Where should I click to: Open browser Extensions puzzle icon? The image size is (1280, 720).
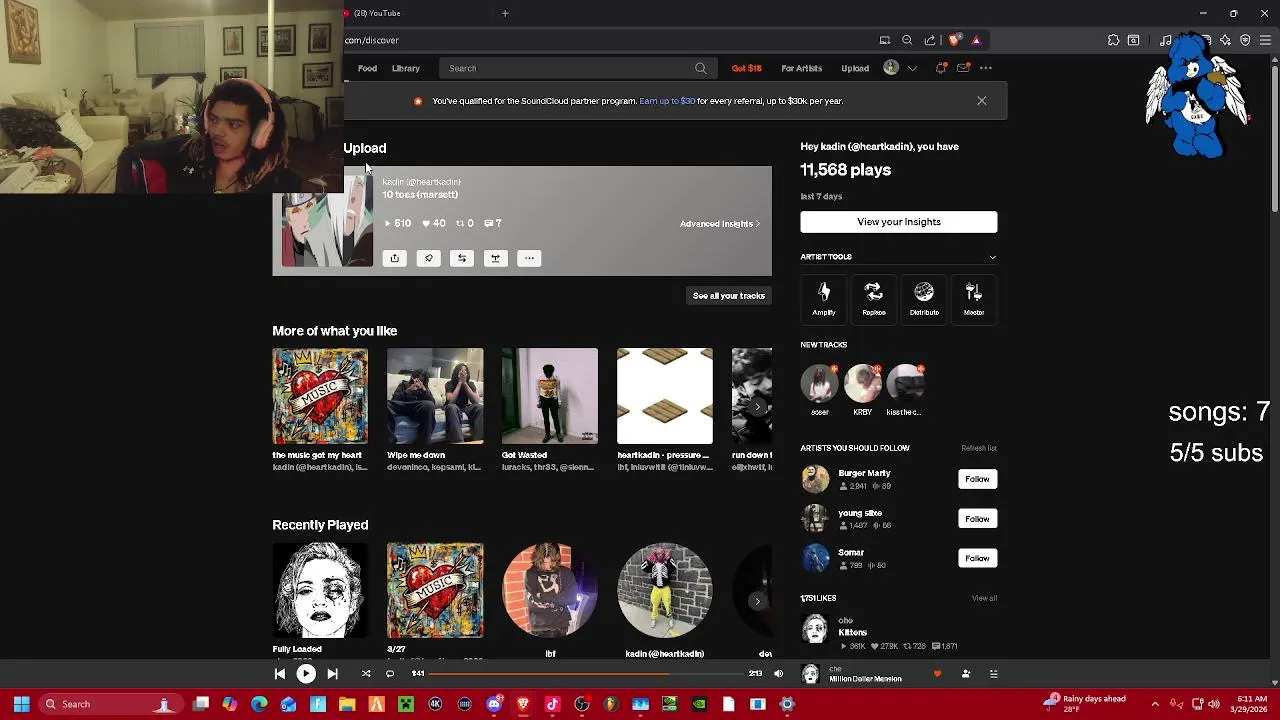point(1113,40)
